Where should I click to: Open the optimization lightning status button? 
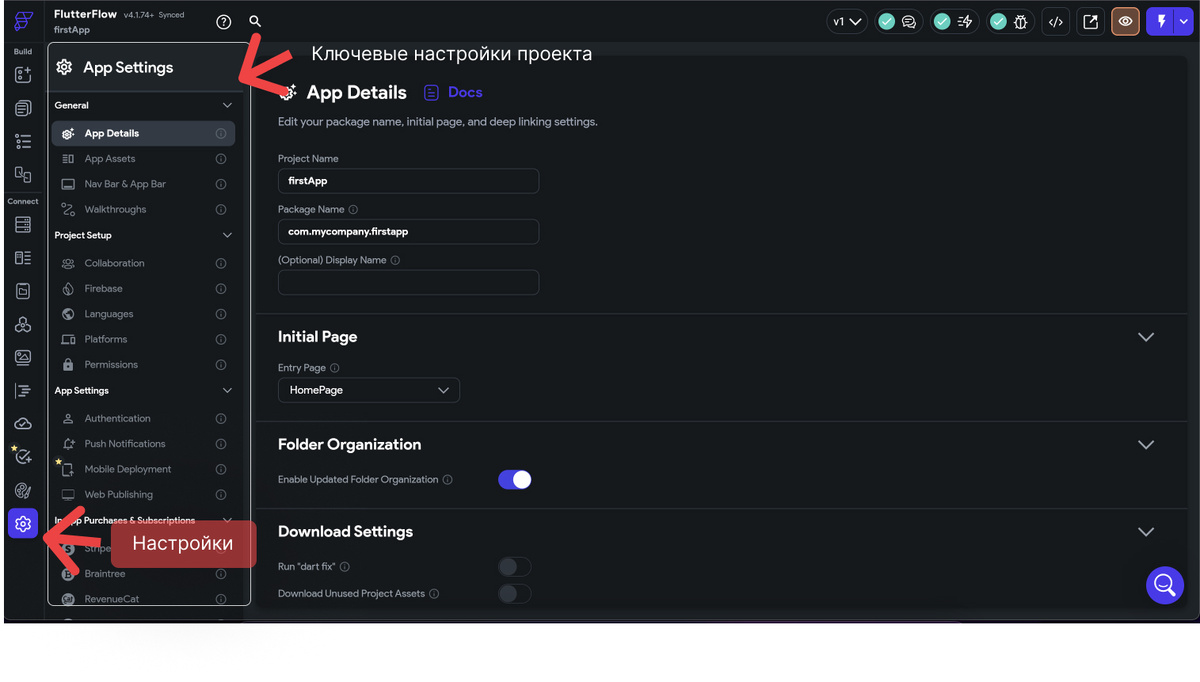coord(953,21)
